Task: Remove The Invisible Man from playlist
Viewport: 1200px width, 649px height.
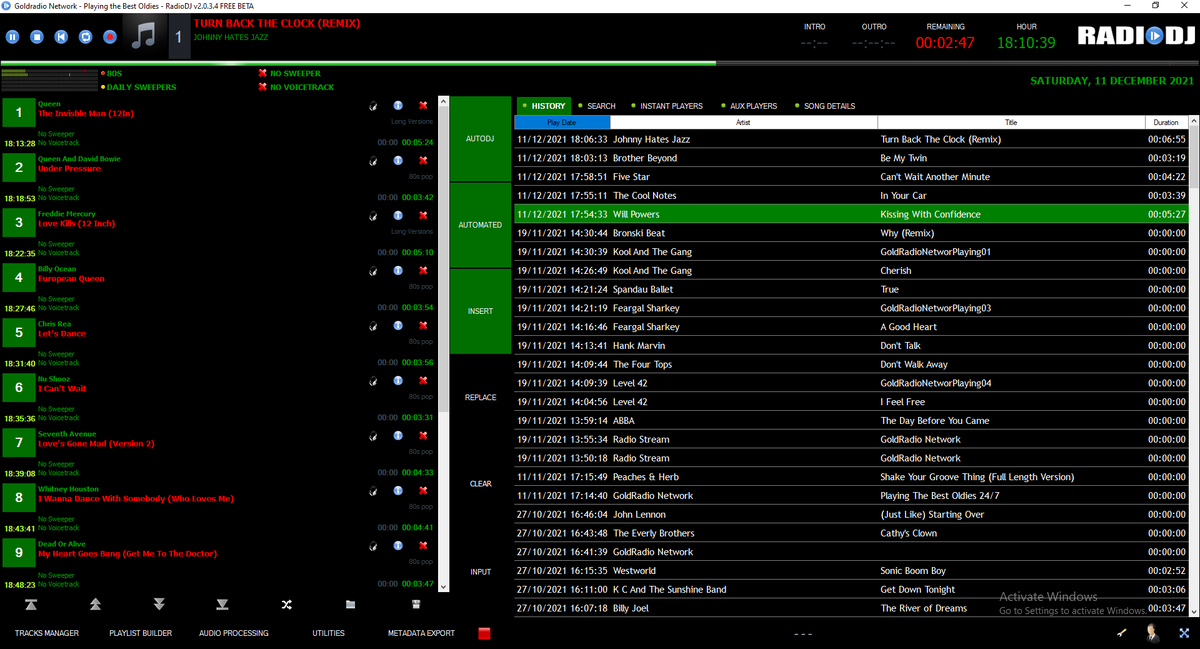Action: 423,105
